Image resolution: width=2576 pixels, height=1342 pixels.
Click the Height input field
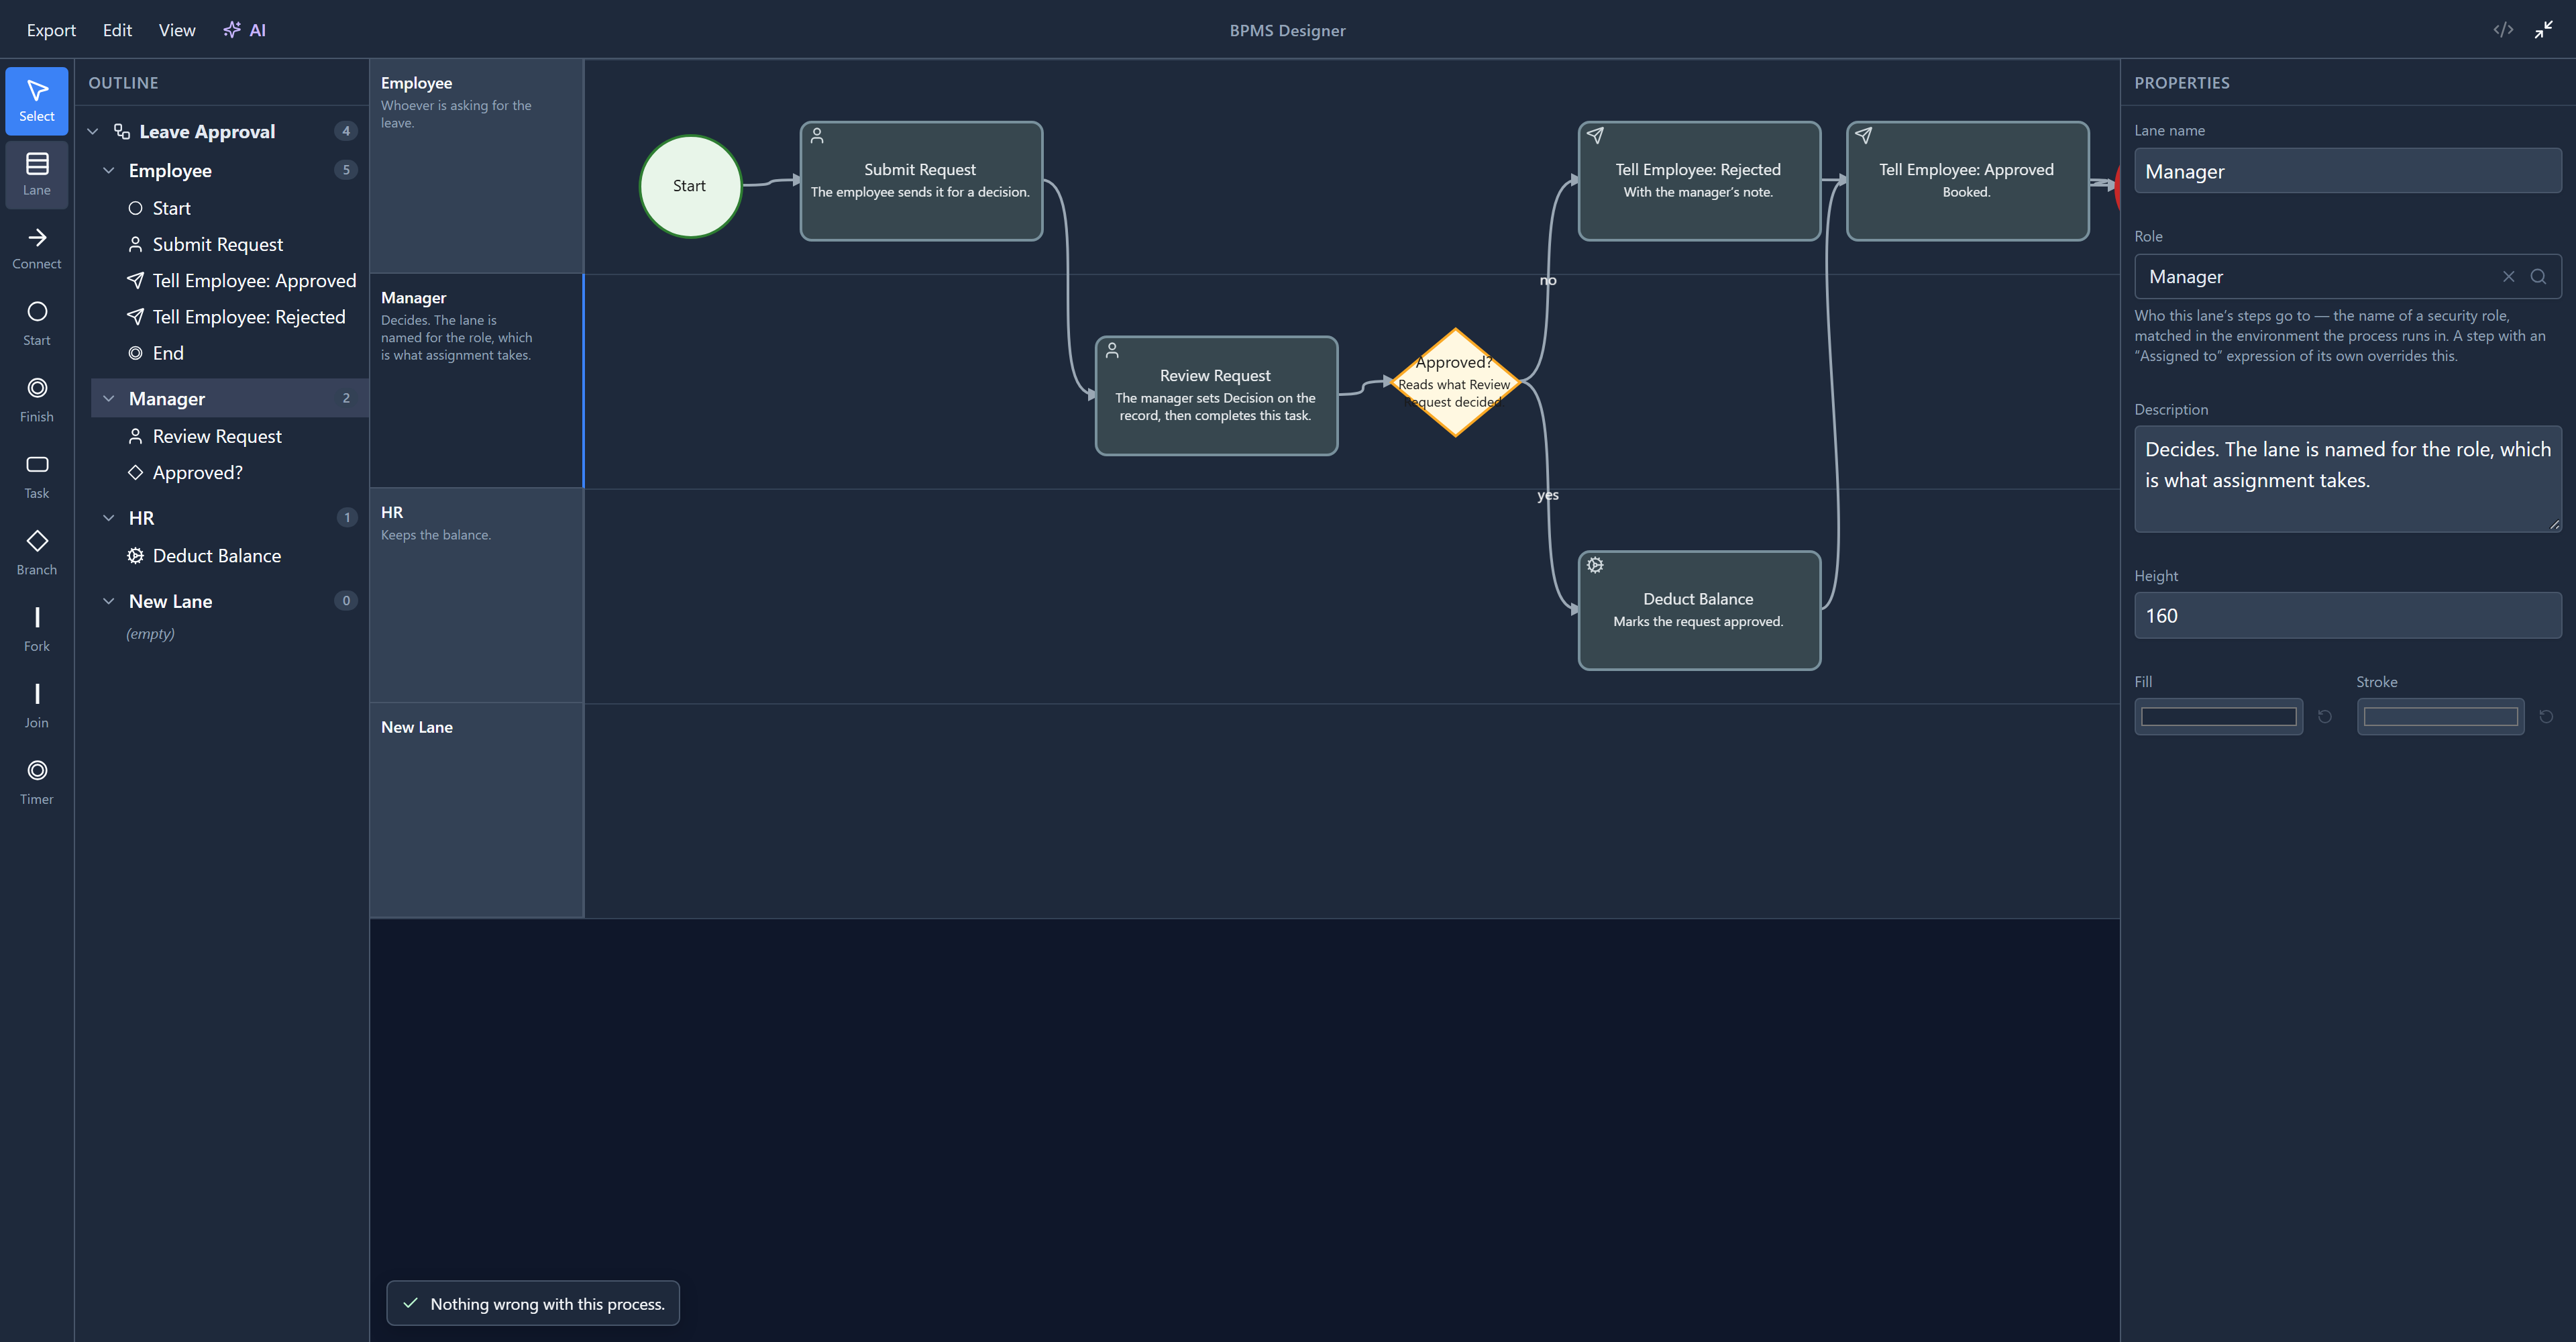click(x=2347, y=616)
